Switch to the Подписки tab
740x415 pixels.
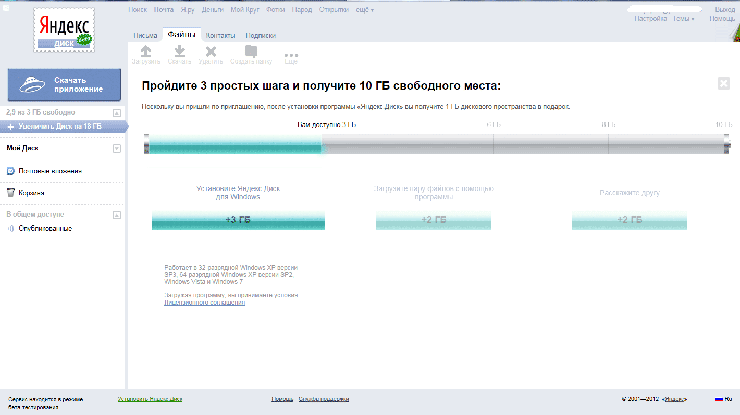point(261,35)
